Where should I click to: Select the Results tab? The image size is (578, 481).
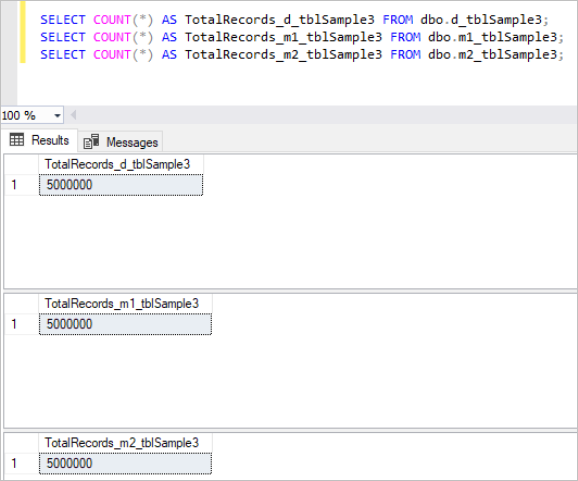tap(39, 140)
